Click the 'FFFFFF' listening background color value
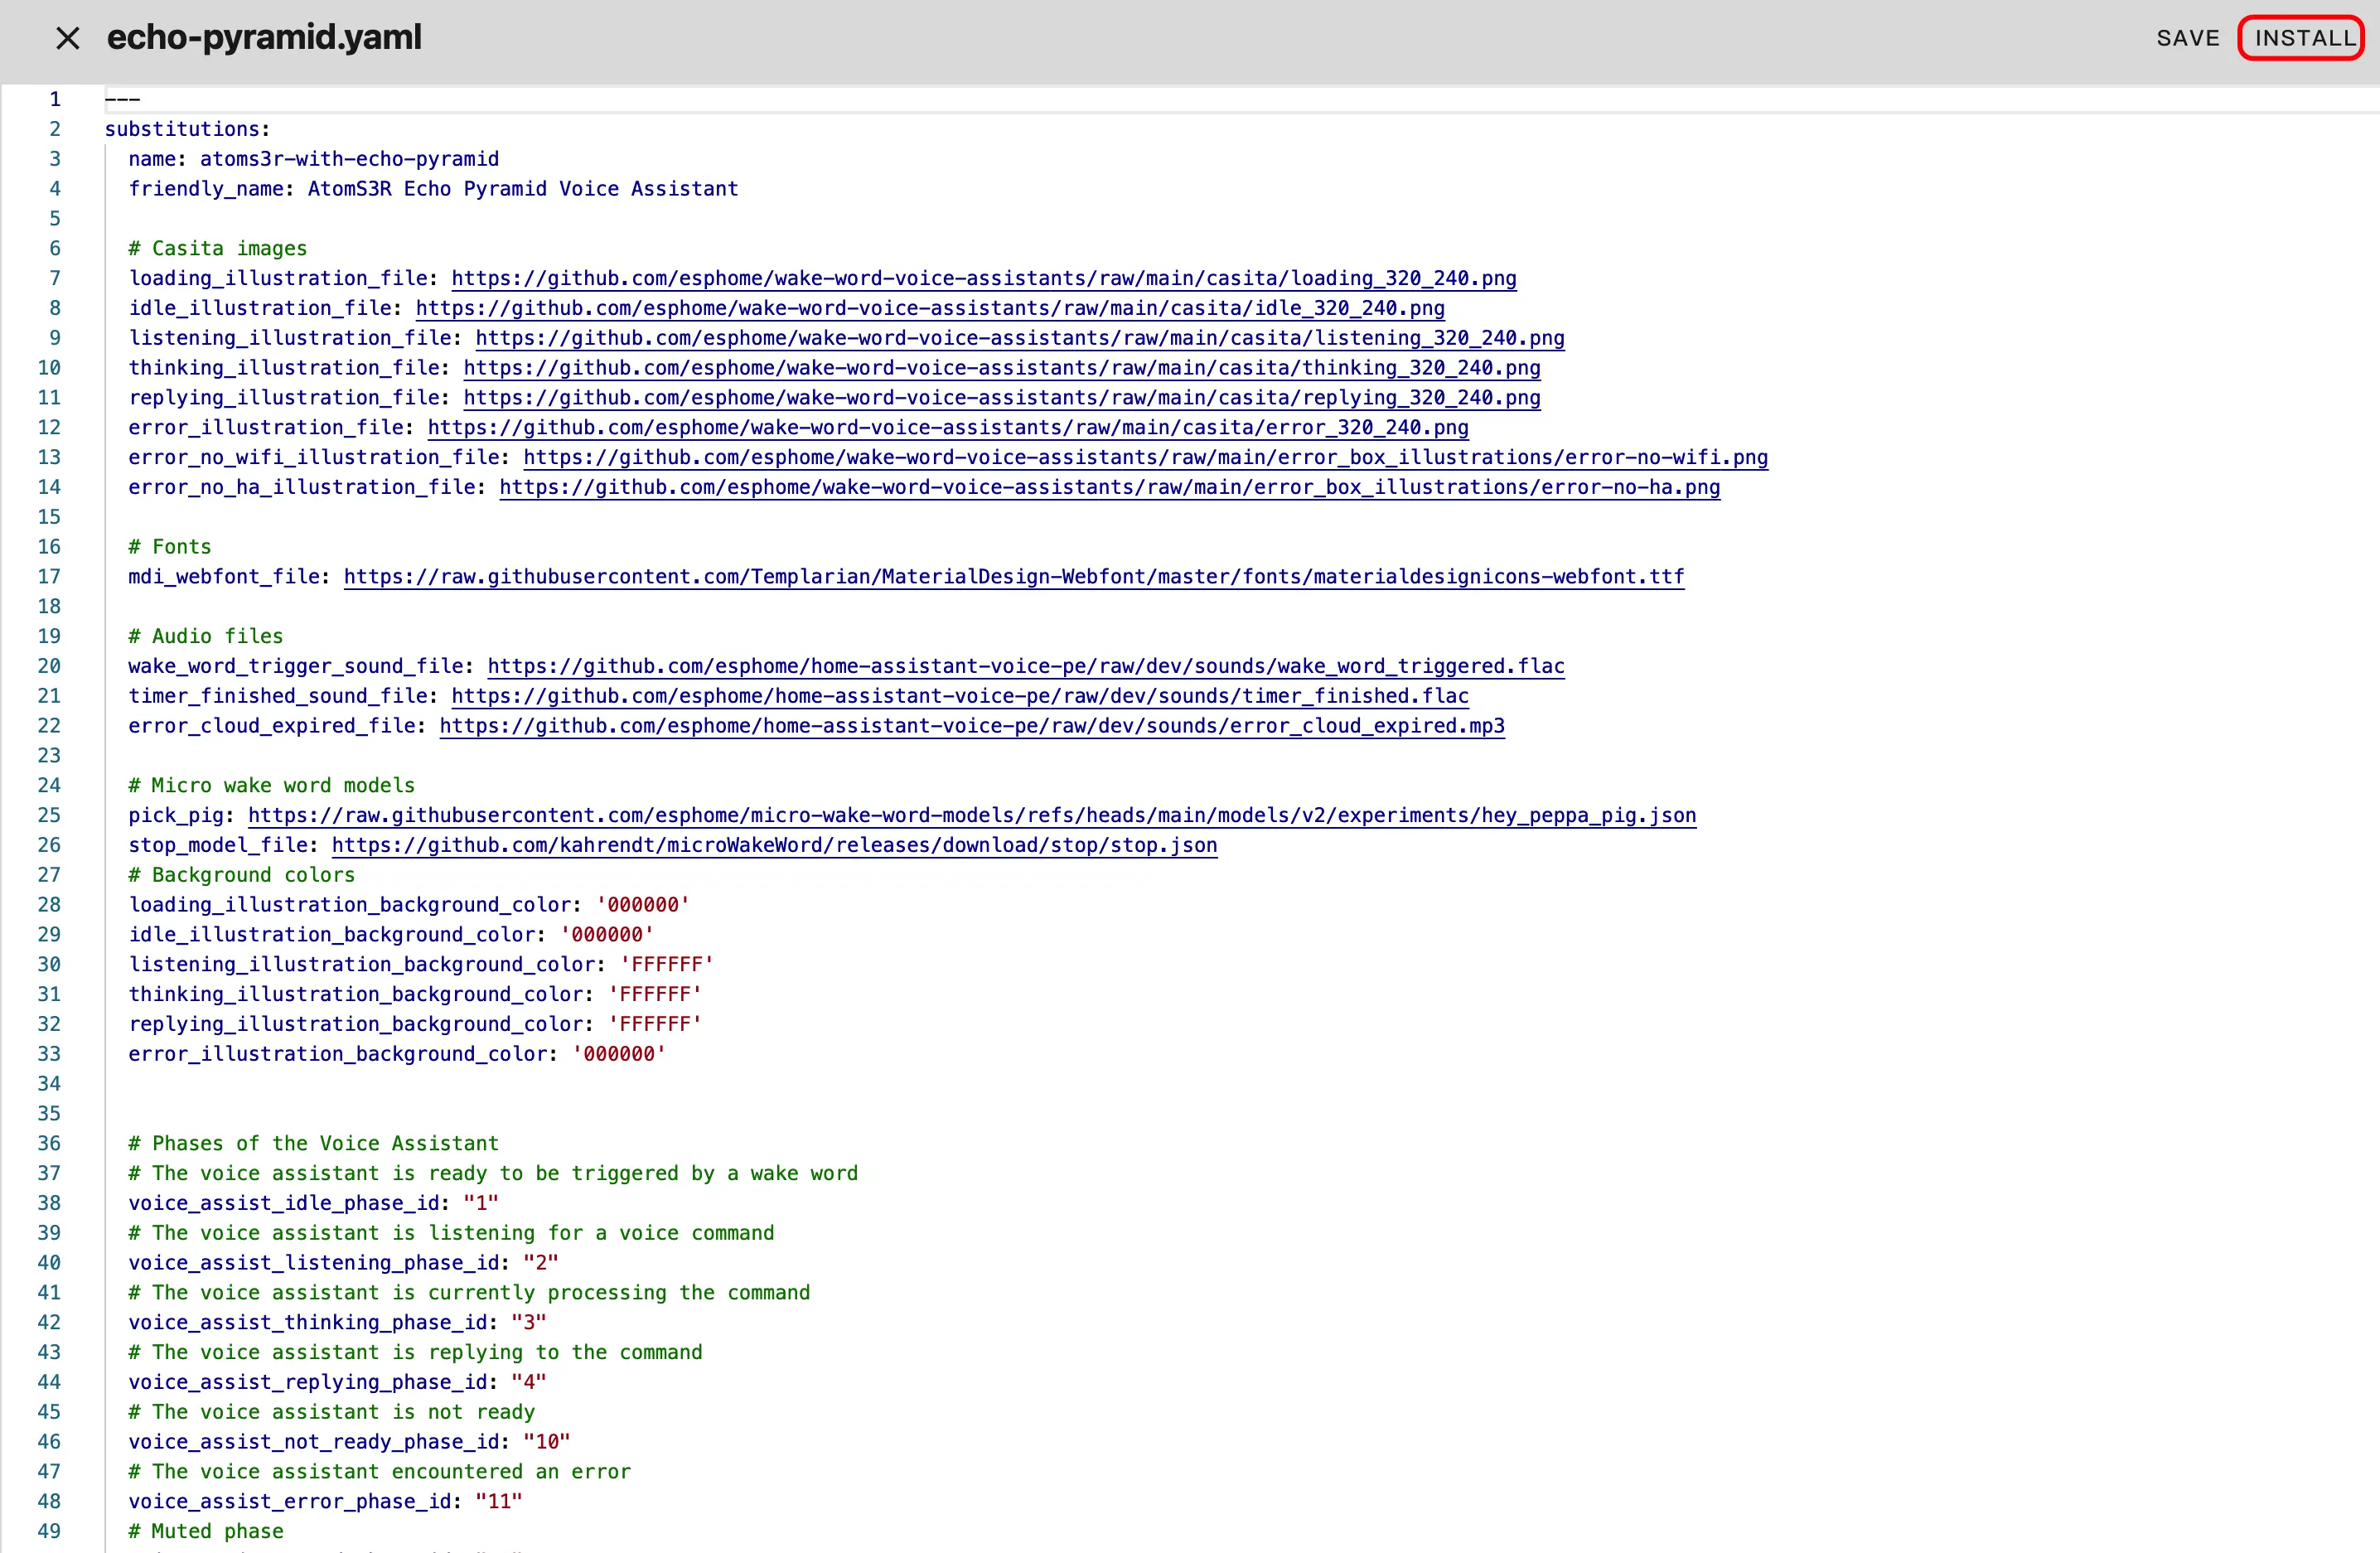2380x1553 pixels. (666, 964)
